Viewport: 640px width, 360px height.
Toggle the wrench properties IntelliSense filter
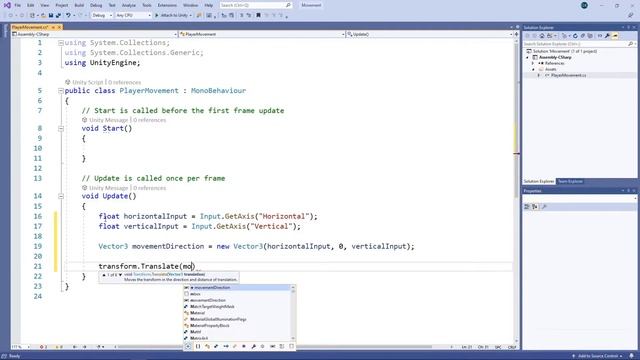pyautogui.click(x=253, y=347)
